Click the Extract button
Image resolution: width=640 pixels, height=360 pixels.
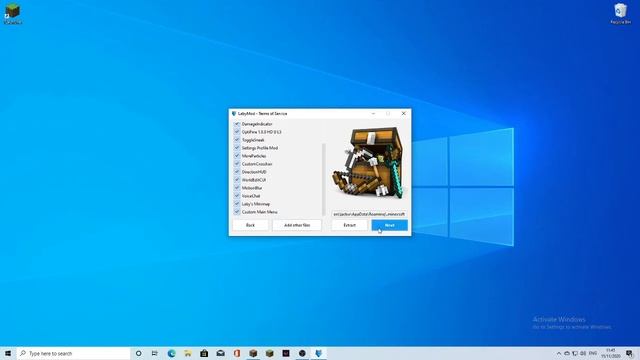349,225
